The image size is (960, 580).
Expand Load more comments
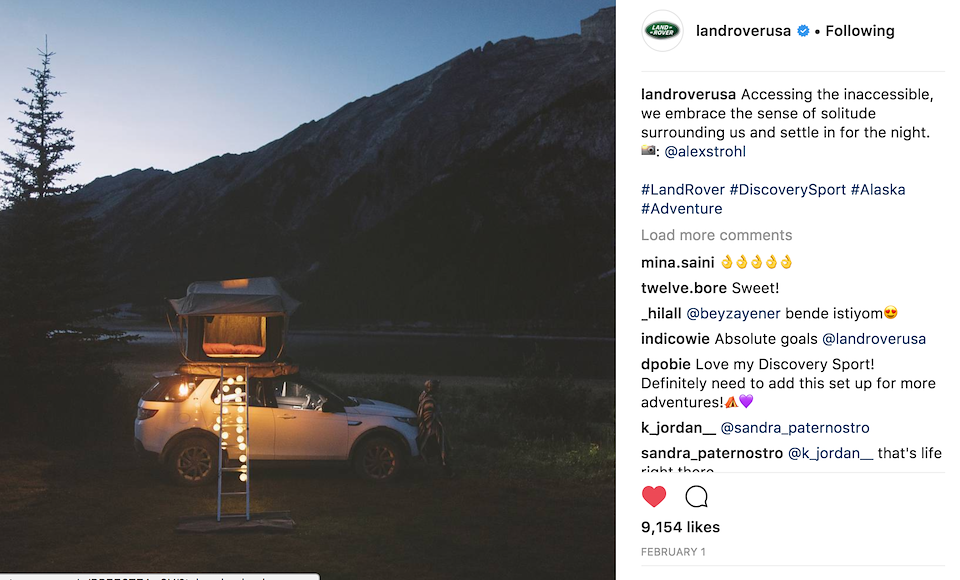tap(716, 235)
